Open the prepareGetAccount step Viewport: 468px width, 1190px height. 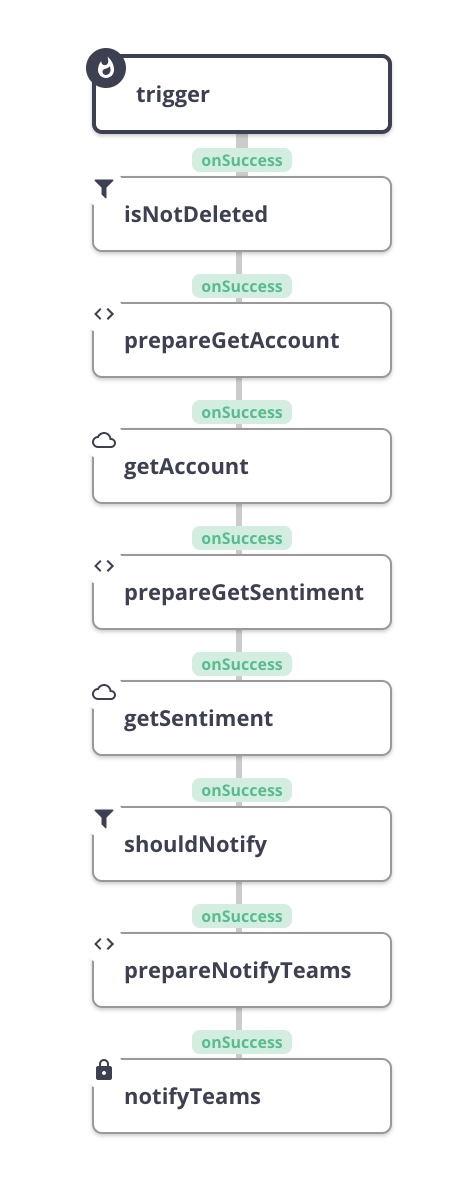(x=242, y=340)
